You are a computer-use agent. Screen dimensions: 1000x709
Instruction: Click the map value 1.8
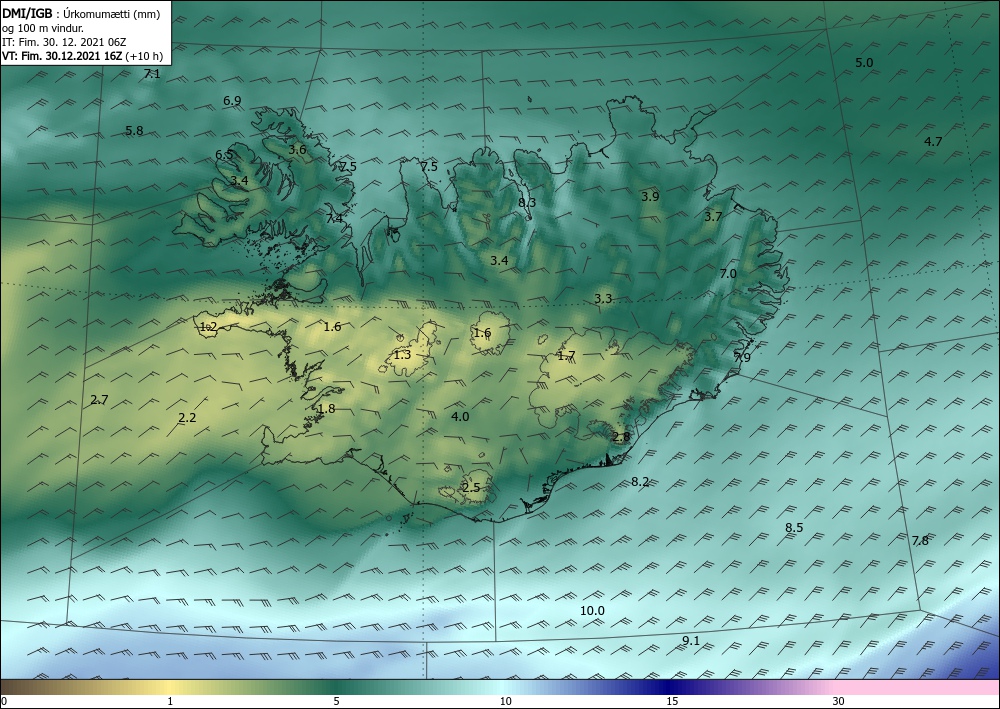(326, 409)
